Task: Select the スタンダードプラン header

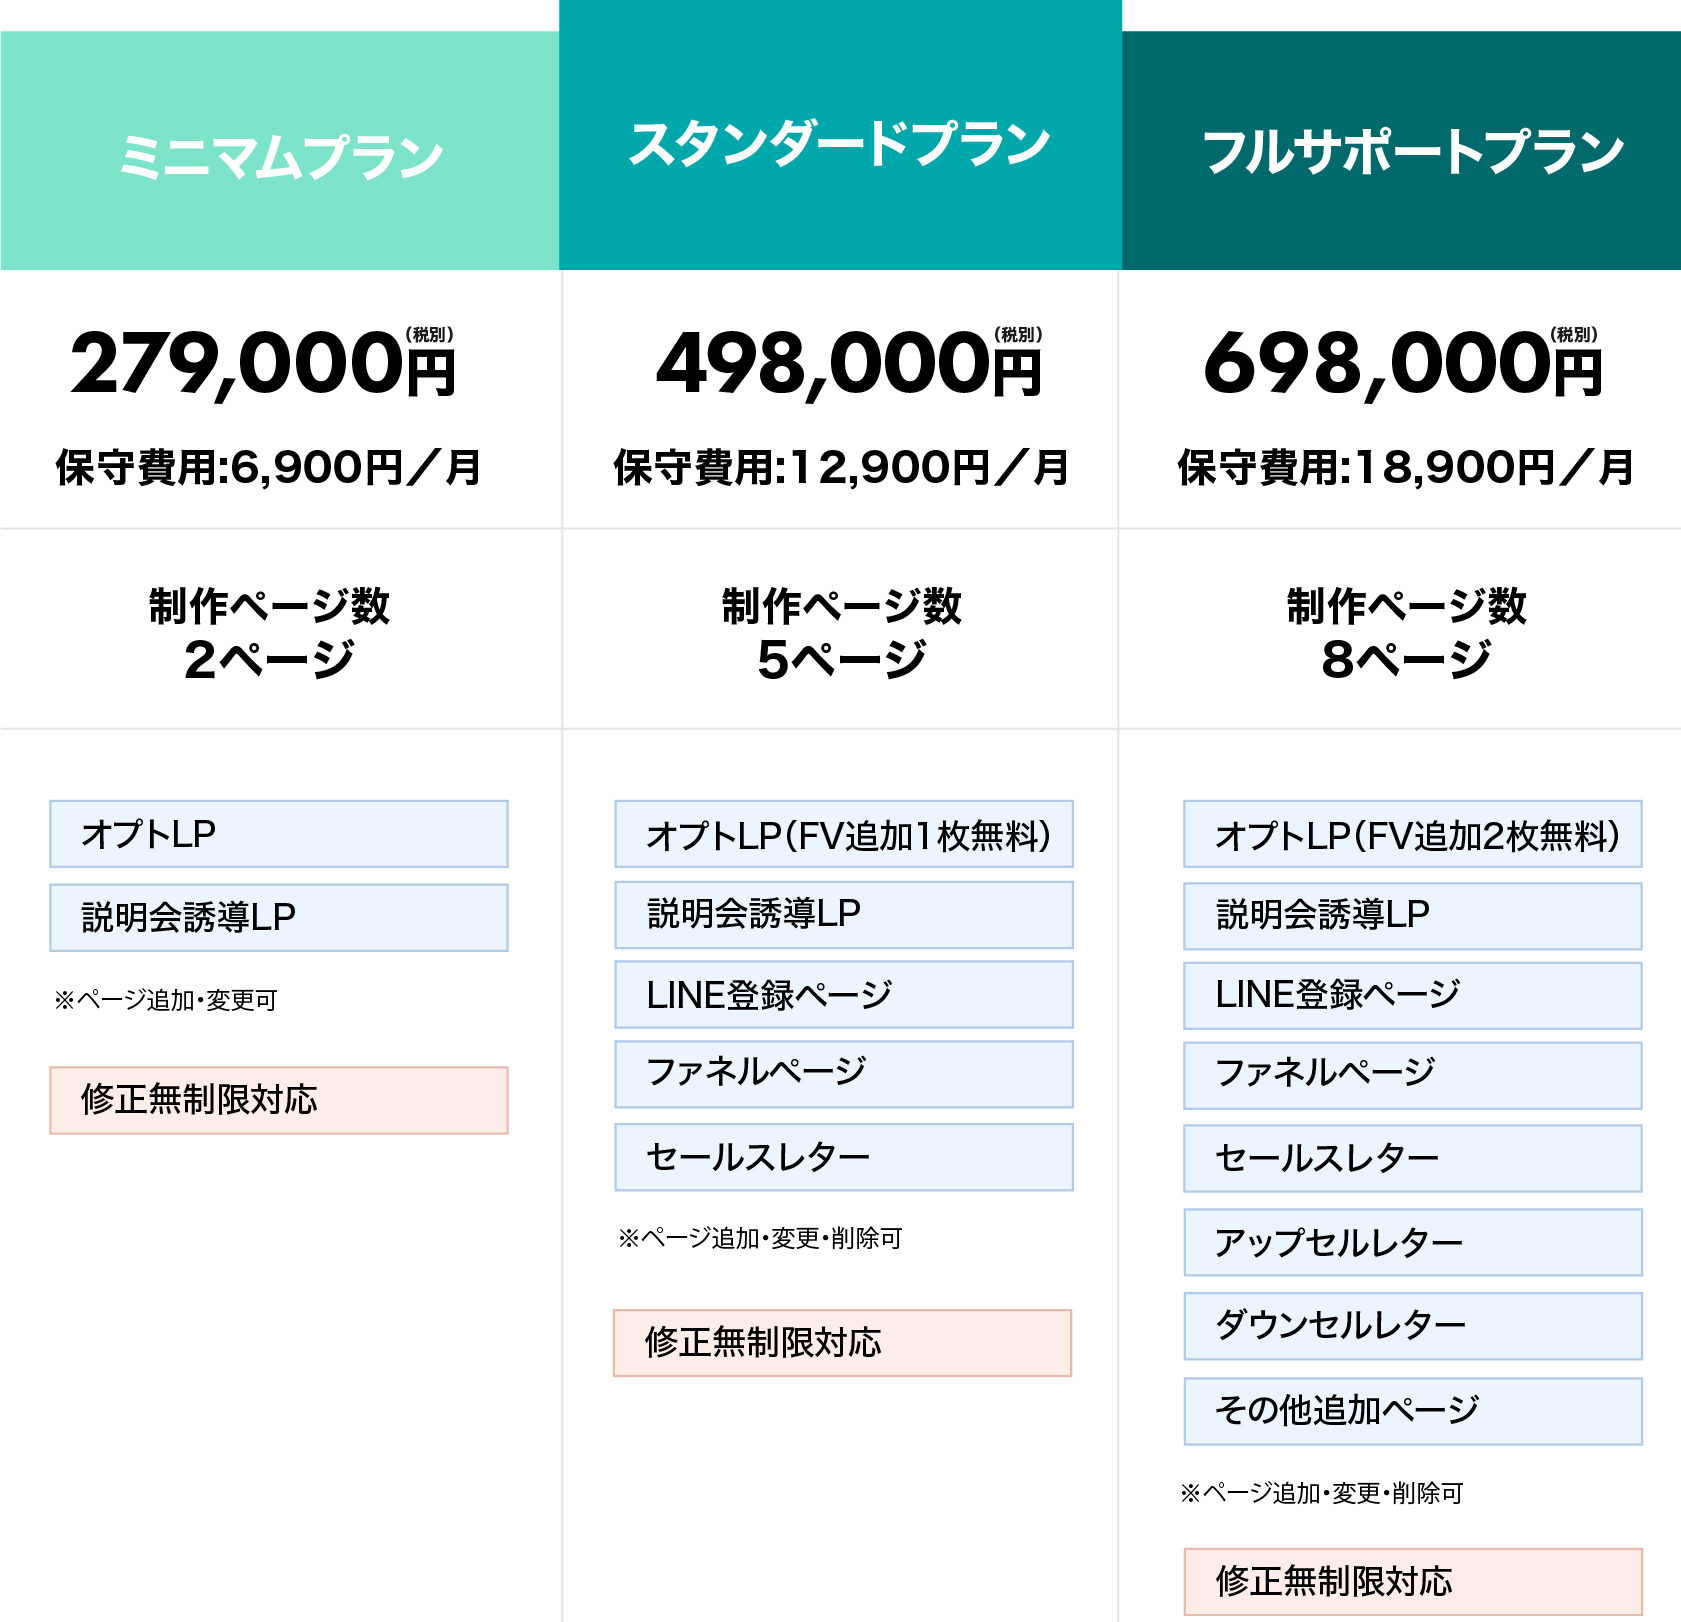Action: pyautogui.click(x=839, y=144)
